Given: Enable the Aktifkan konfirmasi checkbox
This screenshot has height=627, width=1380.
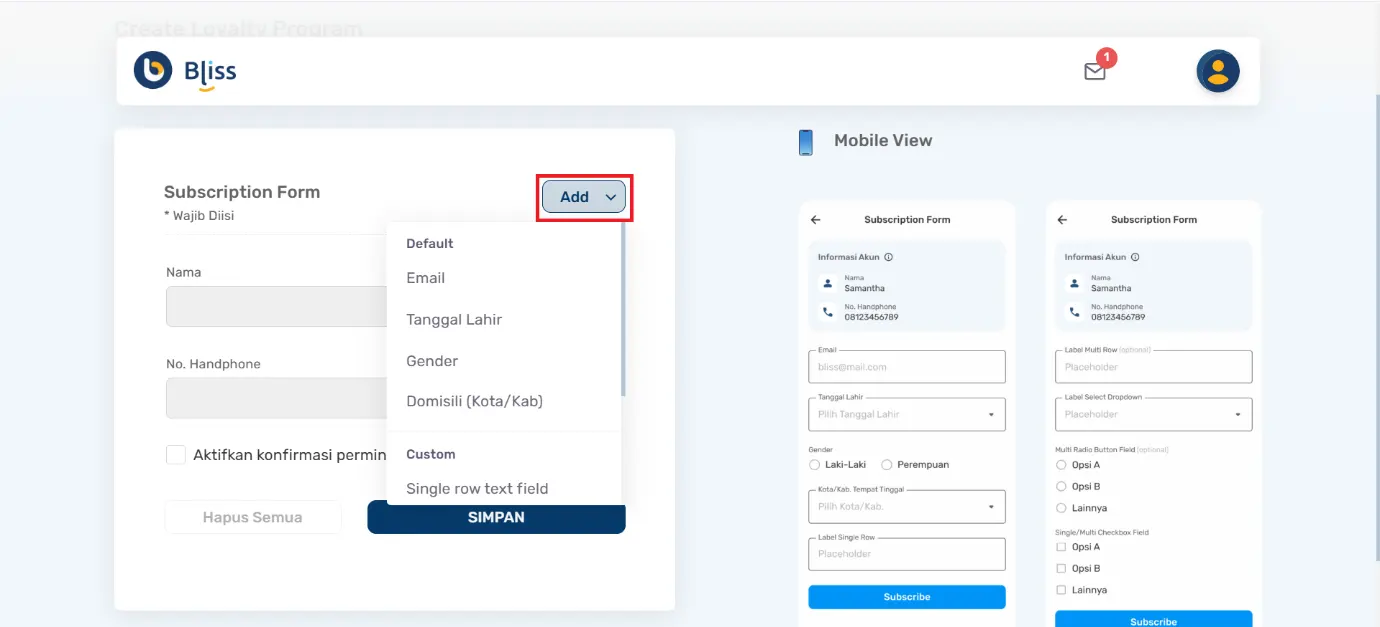Looking at the screenshot, I should click(x=176, y=454).
